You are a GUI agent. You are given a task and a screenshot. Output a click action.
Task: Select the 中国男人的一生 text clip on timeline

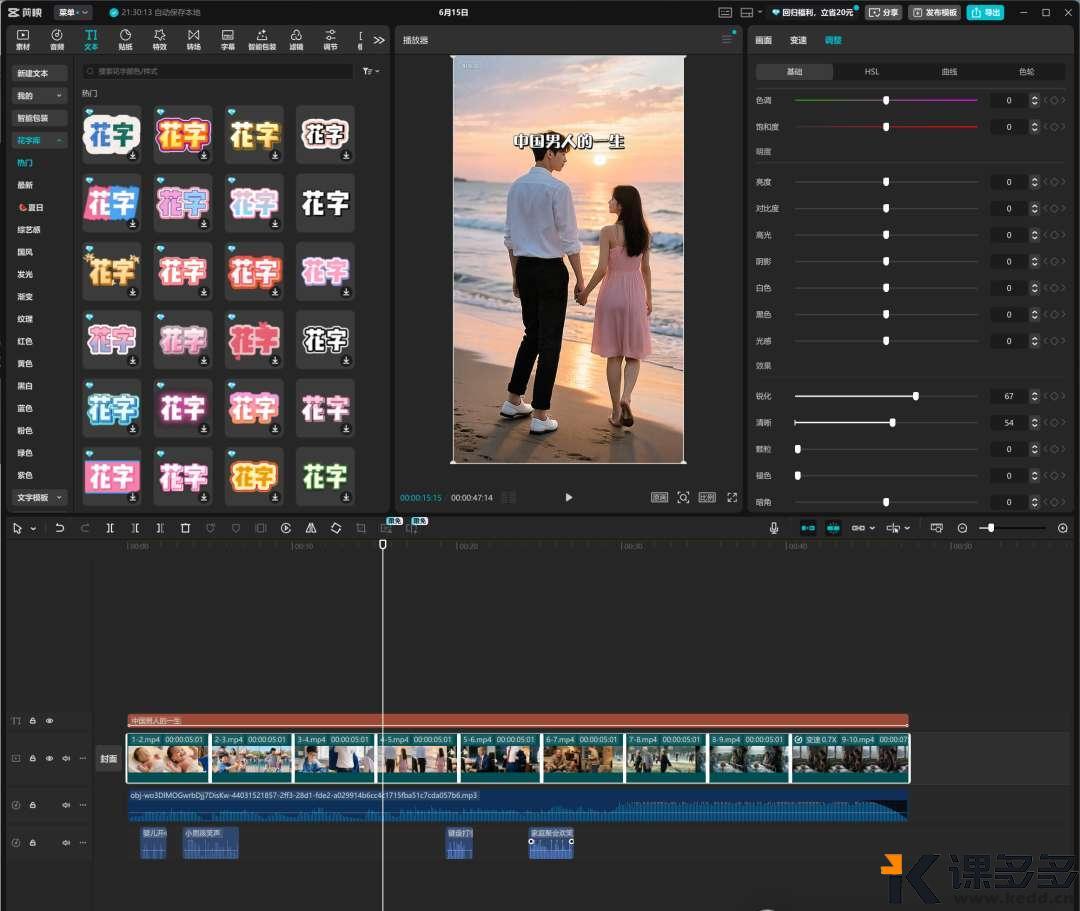518,721
